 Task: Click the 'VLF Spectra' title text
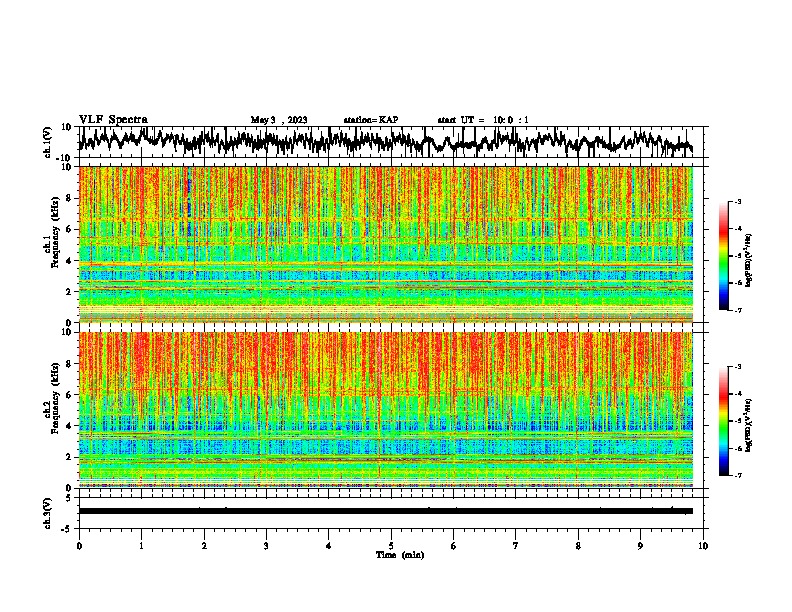(x=113, y=120)
